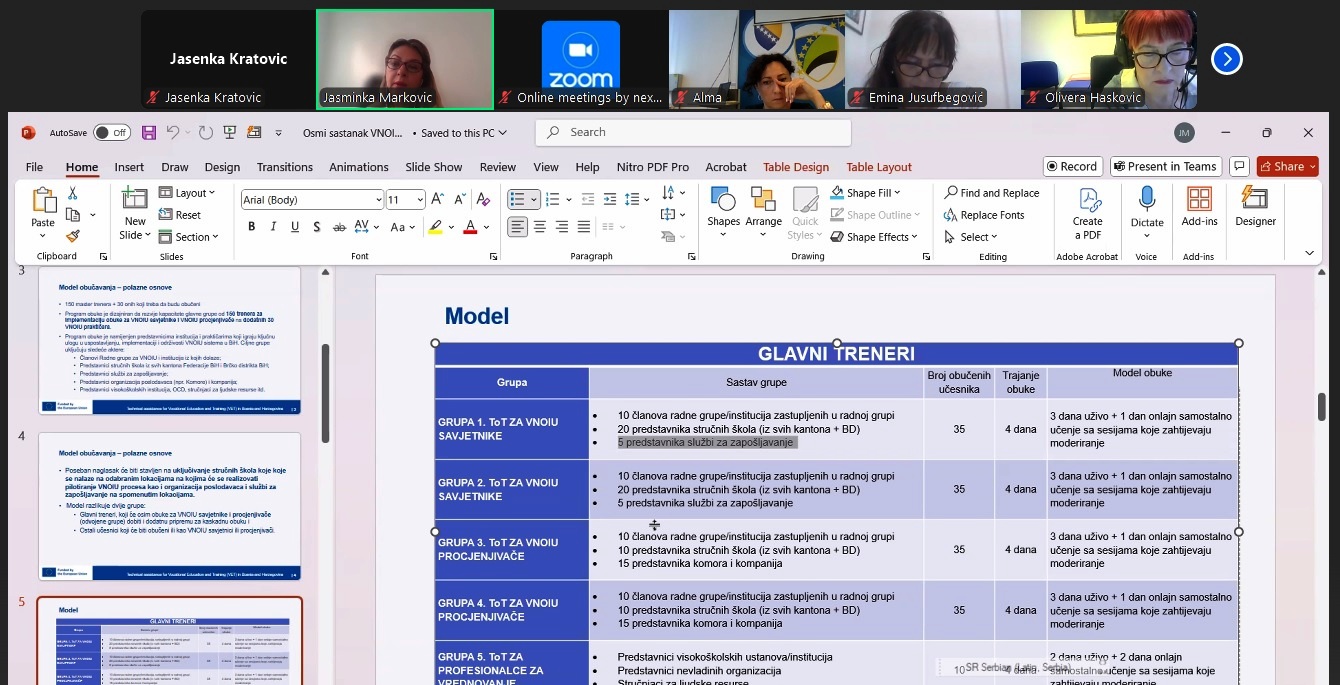1340x685 pixels.
Task: Click the Clear All Formatting icon
Action: pos(483,199)
